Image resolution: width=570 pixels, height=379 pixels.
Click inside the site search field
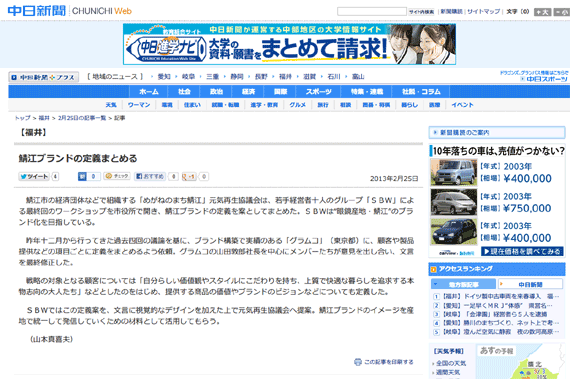pos(372,12)
